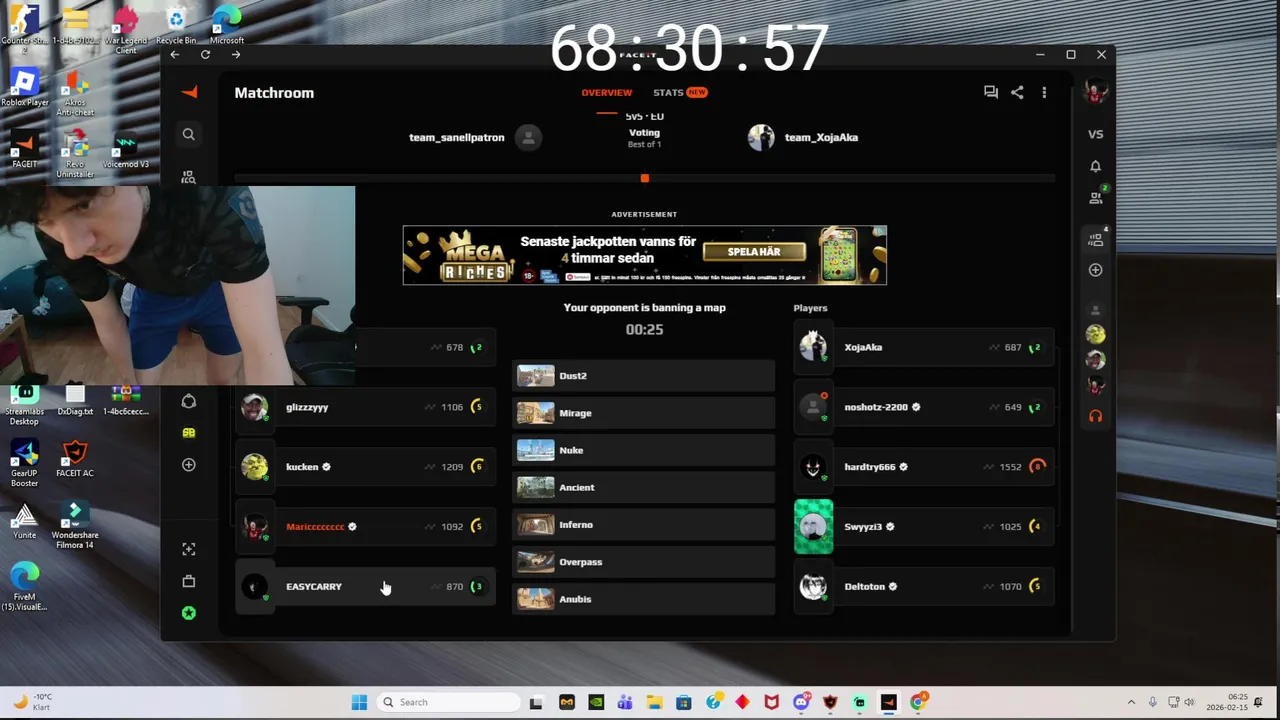Go back with the FACEIT back arrow
Viewport: 1280px width, 720px height.
click(174, 55)
